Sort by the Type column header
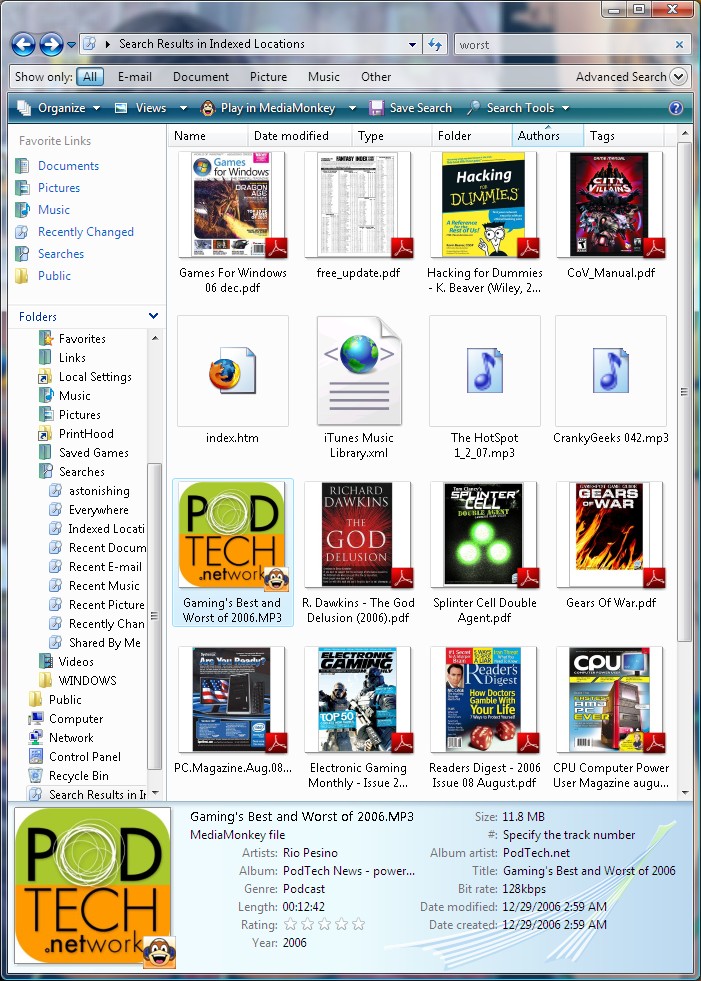701x981 pixels. tap(392, 136)
